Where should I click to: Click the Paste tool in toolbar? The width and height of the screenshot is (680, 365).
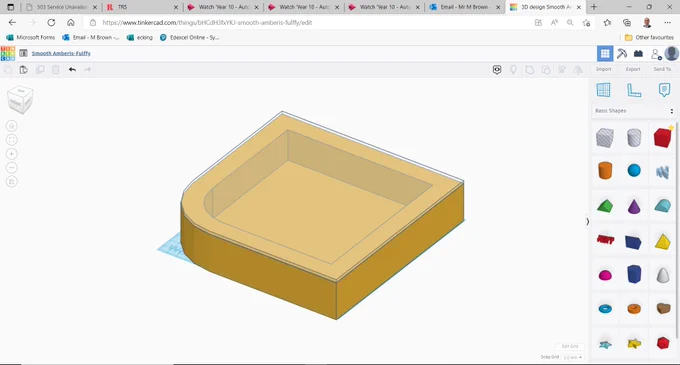[23, 69]
